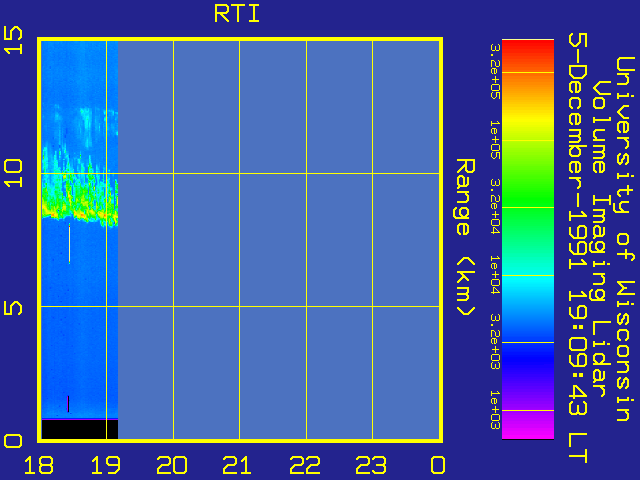The height and width of the screenshot is (480, 640).
Task: Select the 5 km range tick label
Action: [x=13, y=308]
